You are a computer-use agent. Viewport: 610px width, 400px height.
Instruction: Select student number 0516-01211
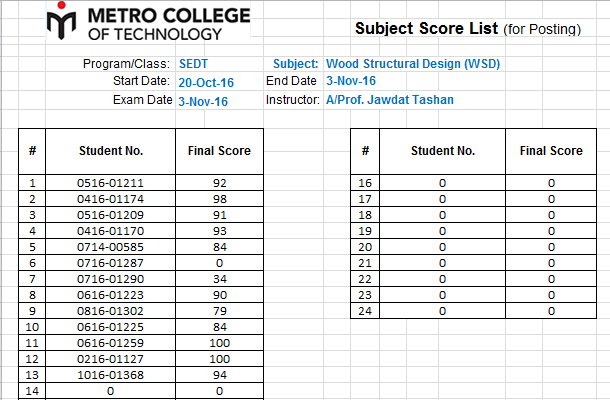[110, 183]
